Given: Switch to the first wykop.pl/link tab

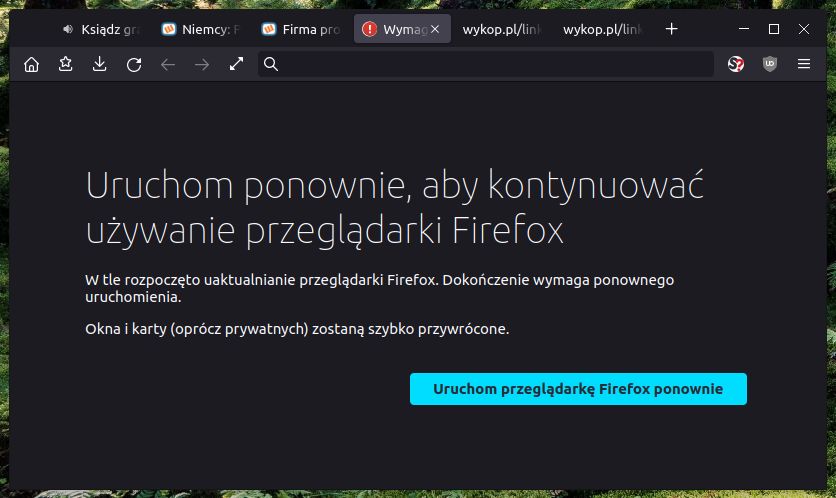Looking at the screenshot, I should point(501,29).
